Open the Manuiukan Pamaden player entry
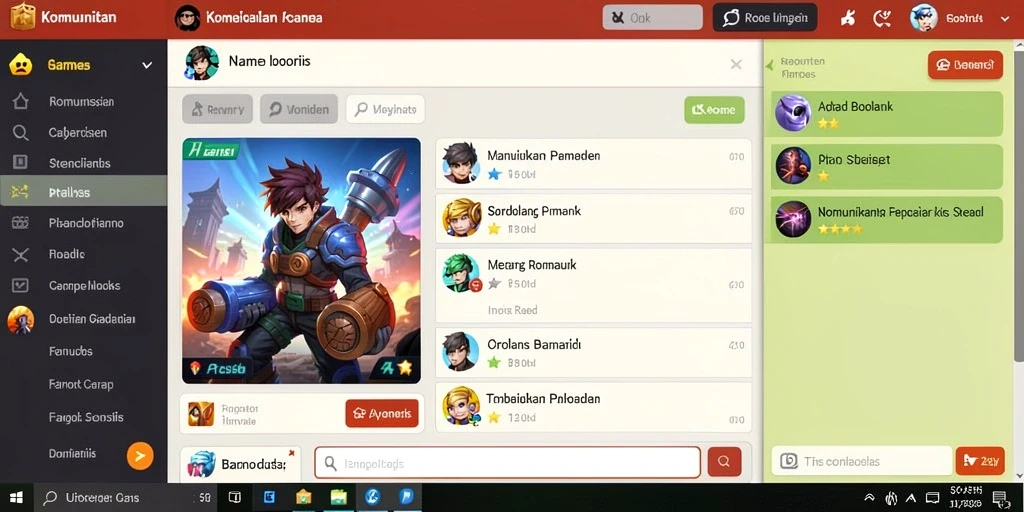The height and width of the screenshot is (512, 1024). (x=594, y=163)
